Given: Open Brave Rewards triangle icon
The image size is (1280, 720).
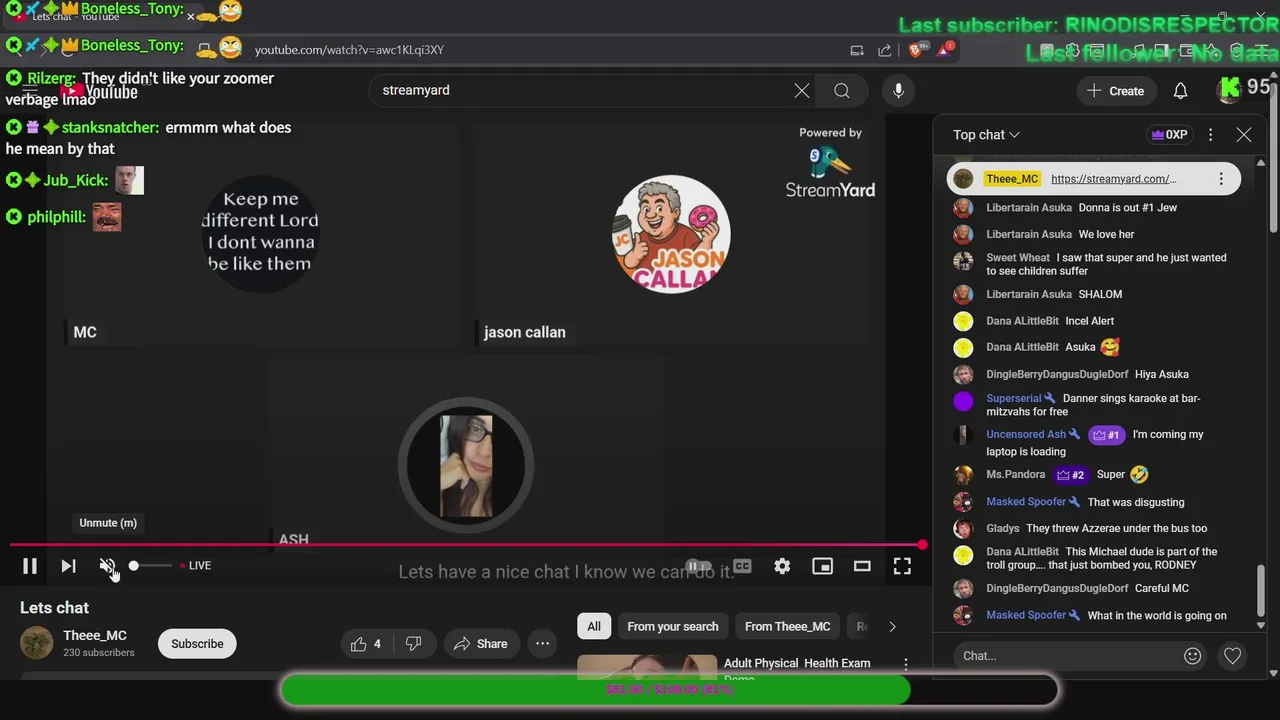Looking at the screenshot, I should point(946,49).
